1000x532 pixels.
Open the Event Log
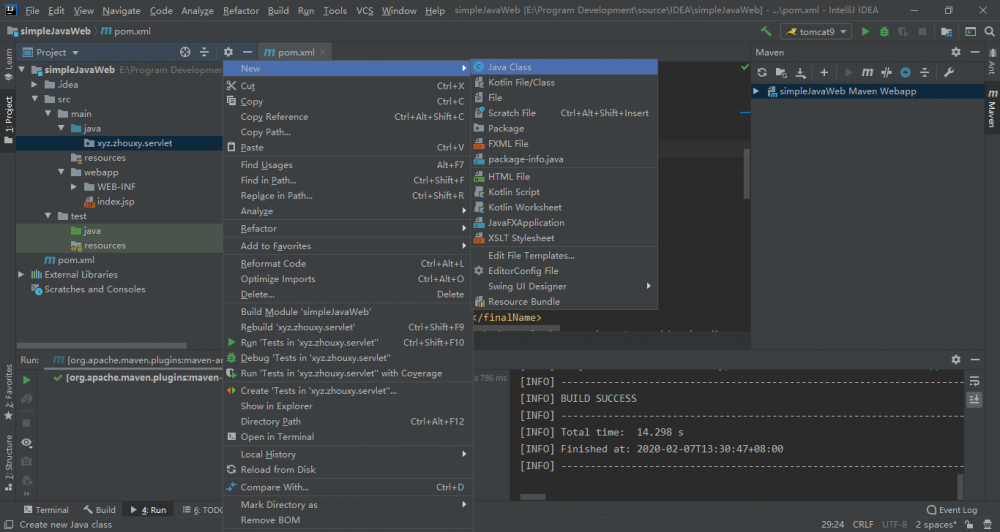click(x=952, y=510)
